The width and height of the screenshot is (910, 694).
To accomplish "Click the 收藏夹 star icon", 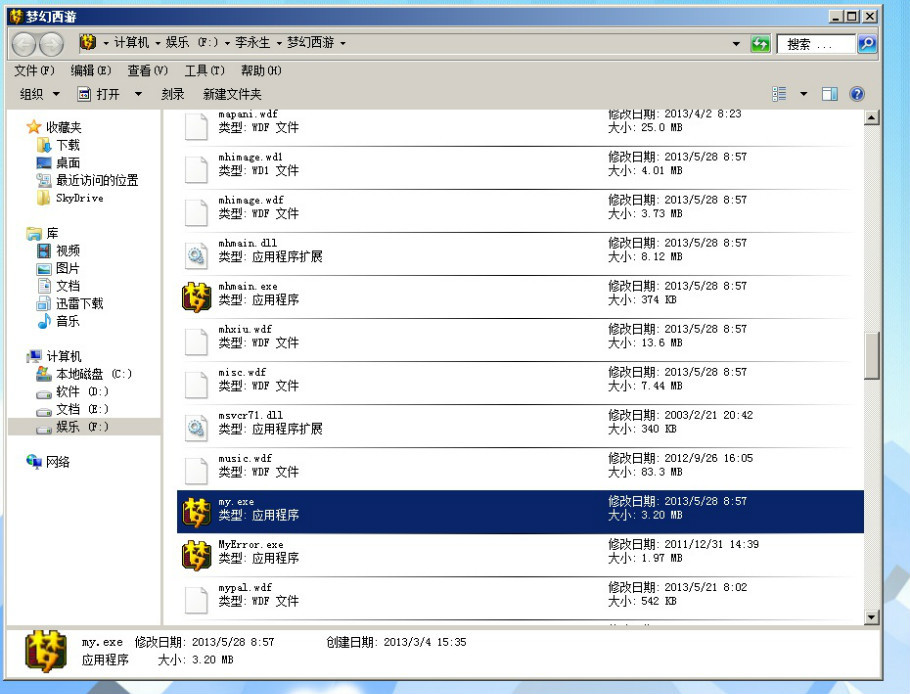I will [34, 127].
